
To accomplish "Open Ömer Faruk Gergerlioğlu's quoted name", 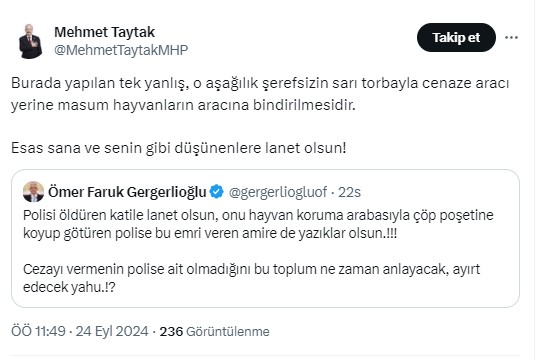I will point(127,192).
